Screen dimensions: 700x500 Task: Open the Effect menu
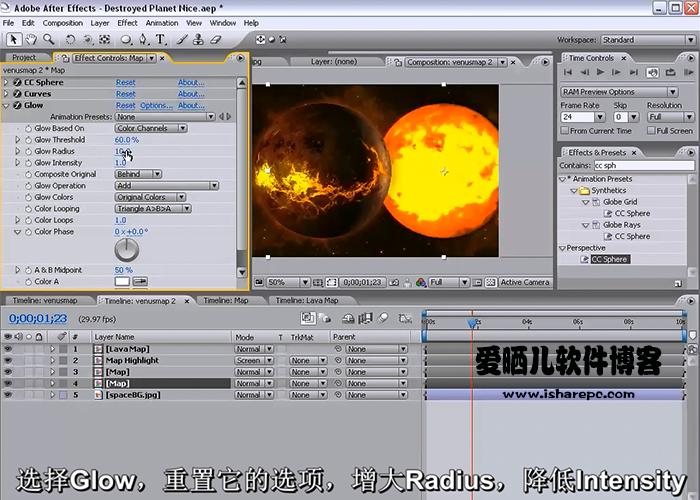[127, 23]
